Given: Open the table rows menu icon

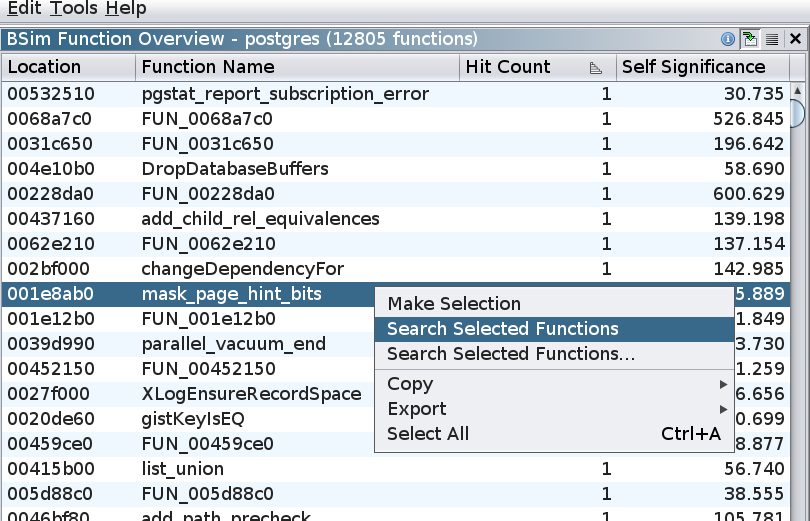Looking at the screenshot, I should (772, 40).
